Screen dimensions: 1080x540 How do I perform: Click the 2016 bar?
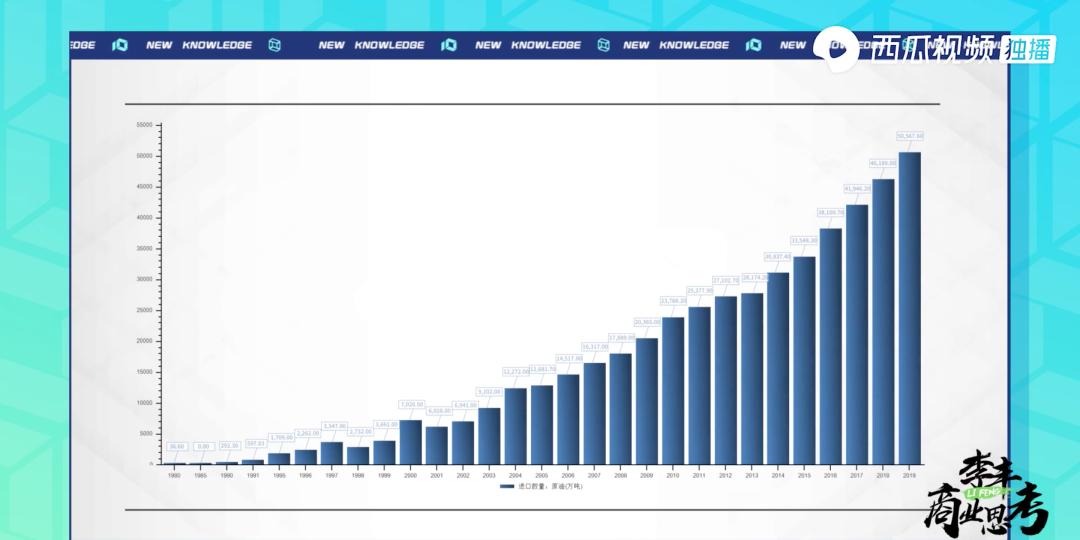[831, 346]
